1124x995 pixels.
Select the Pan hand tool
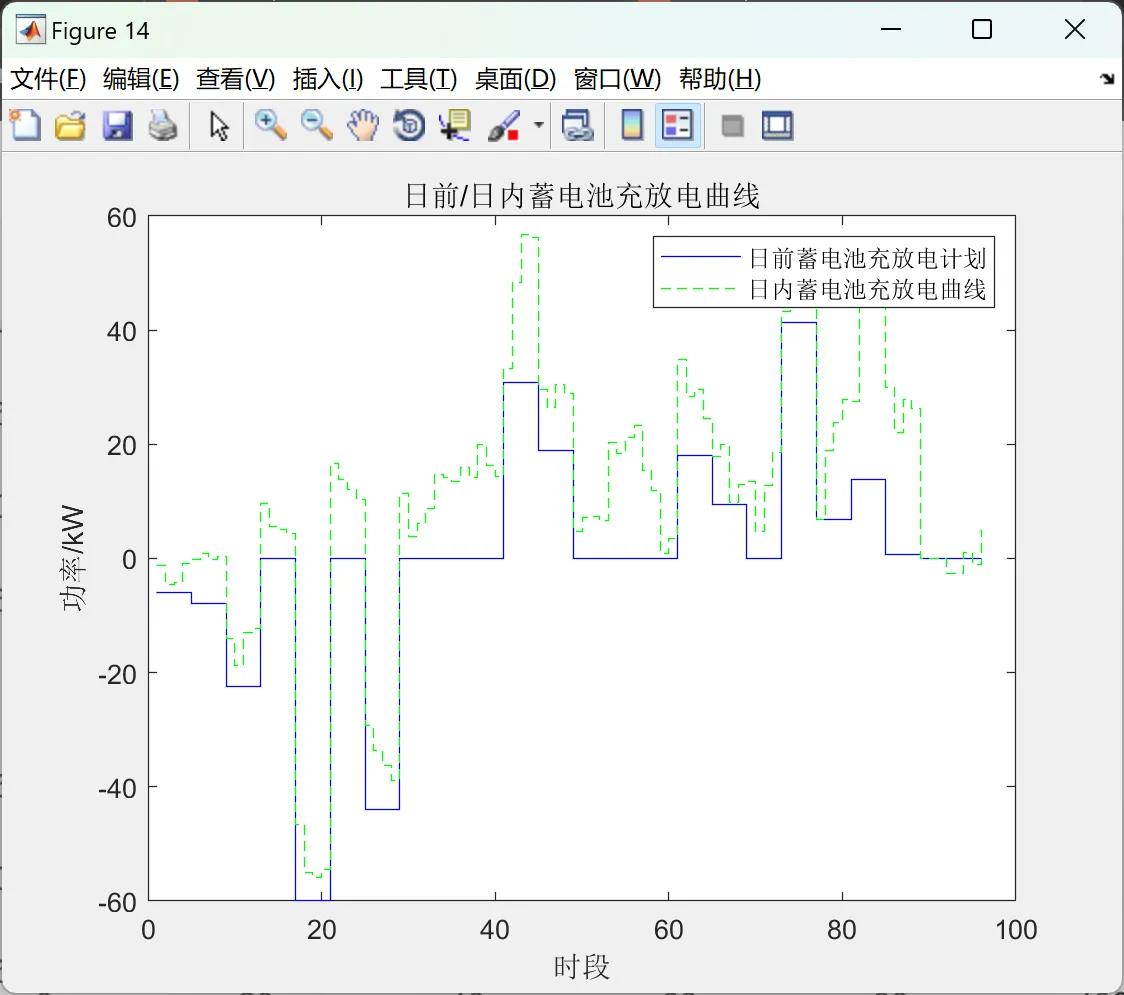click(363, 125)
